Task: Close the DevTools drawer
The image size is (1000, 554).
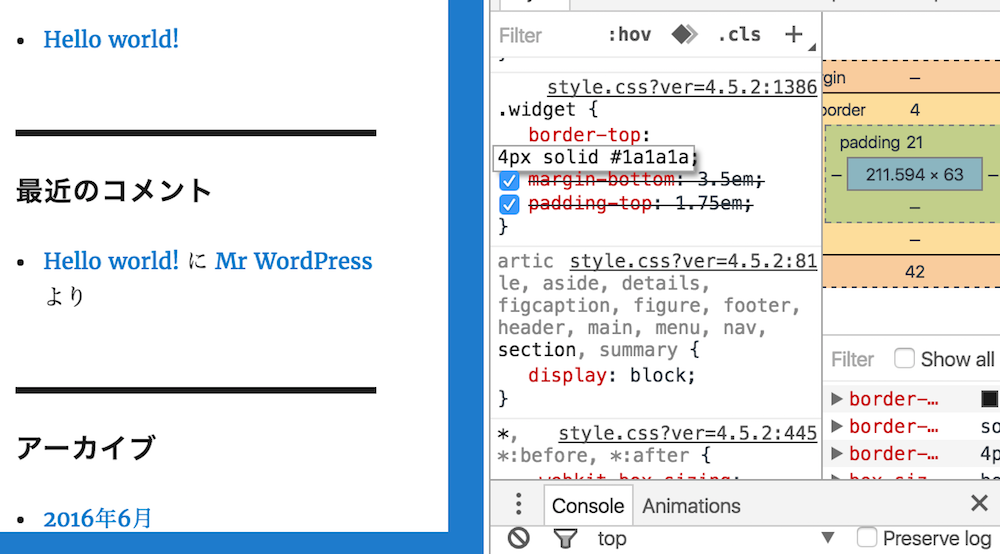Action: [980, 504]
